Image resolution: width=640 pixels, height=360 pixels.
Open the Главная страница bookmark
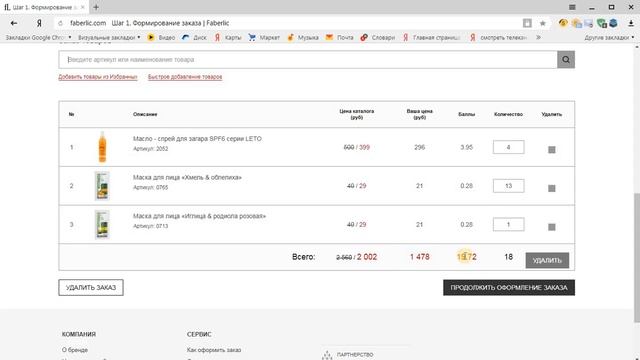pyautogui.click(x=432, y=38)
